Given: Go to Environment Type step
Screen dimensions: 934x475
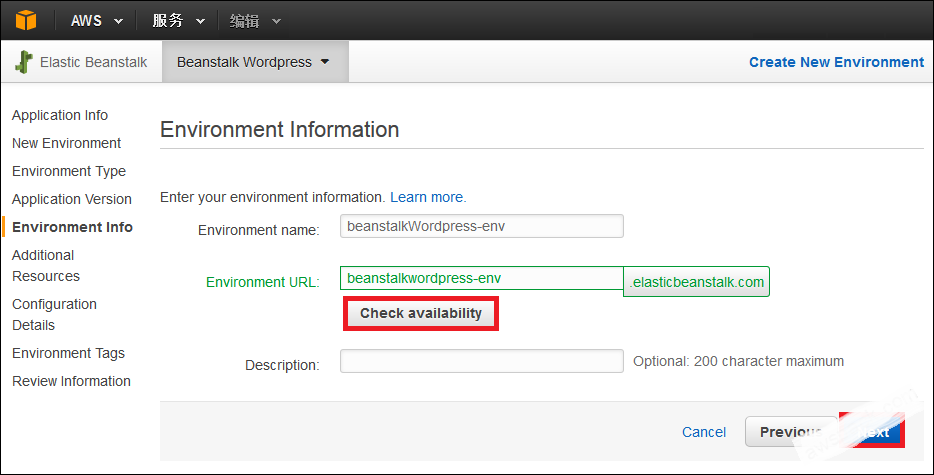Looking at the screenshot, I should (x=69, y=171).
